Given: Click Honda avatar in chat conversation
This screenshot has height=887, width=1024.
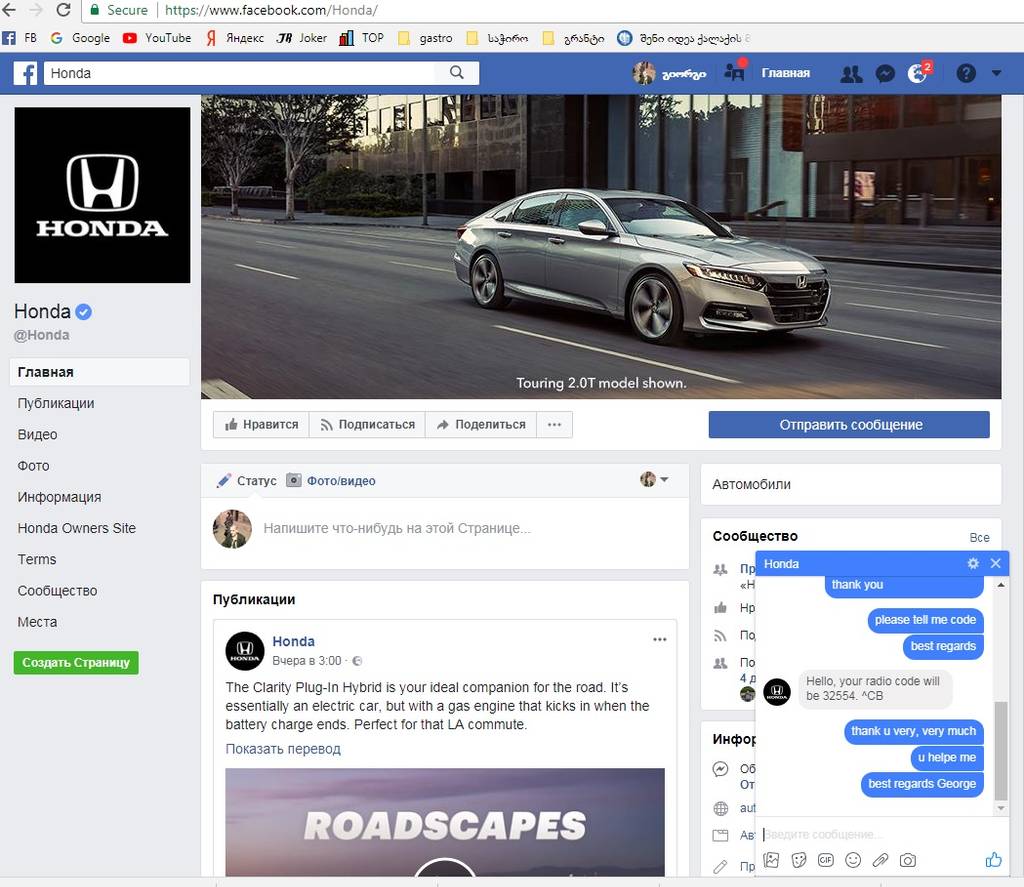Looking at the screenshot, I should tap(777, 692).
